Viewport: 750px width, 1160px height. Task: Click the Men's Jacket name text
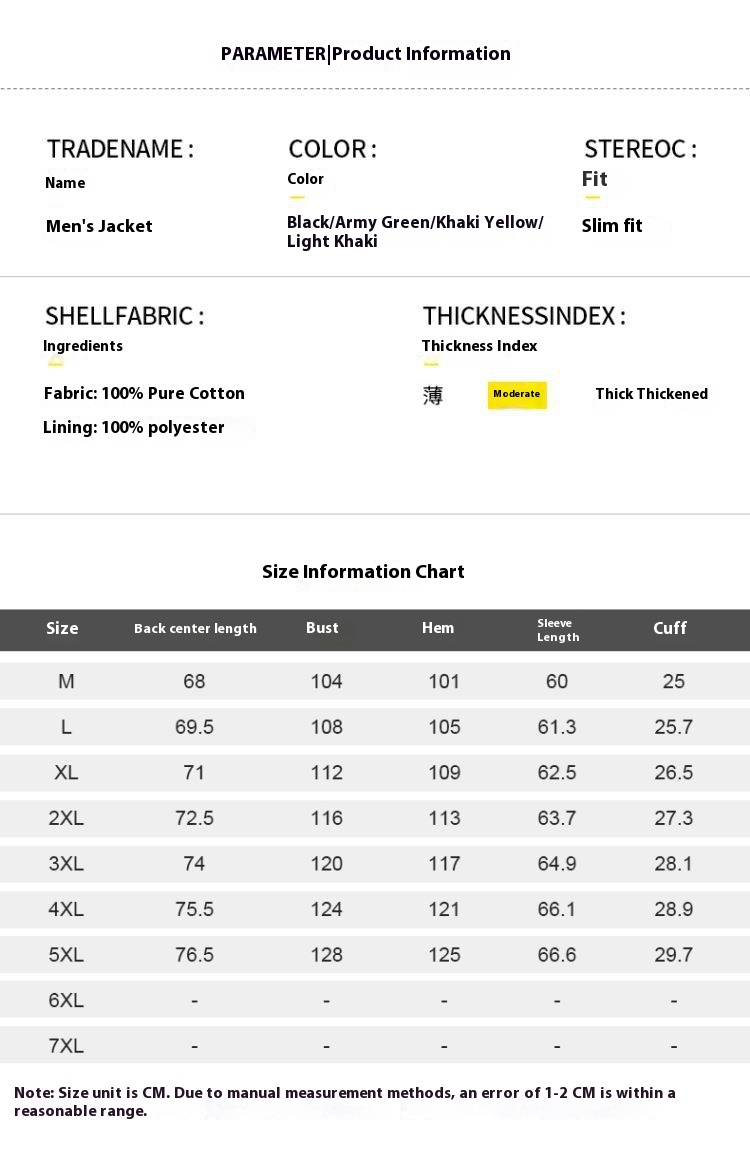pos(99,226)
